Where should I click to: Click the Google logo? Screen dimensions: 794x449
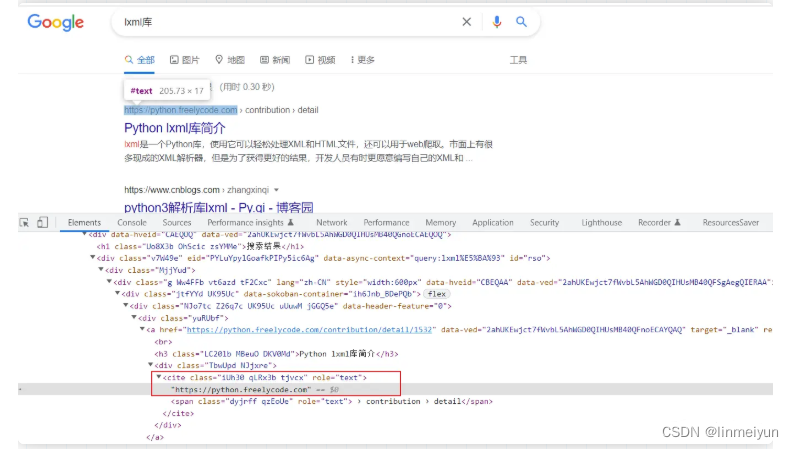[x=56, y=23]
